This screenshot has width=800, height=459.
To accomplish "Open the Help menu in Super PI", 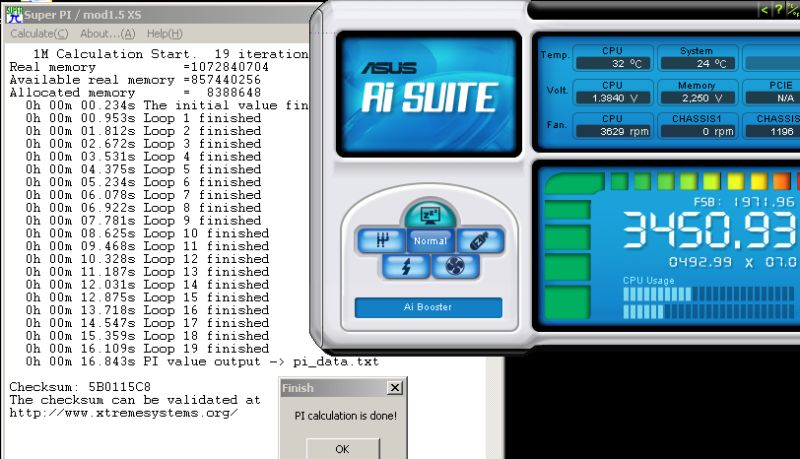I will (x=164, y=34).
